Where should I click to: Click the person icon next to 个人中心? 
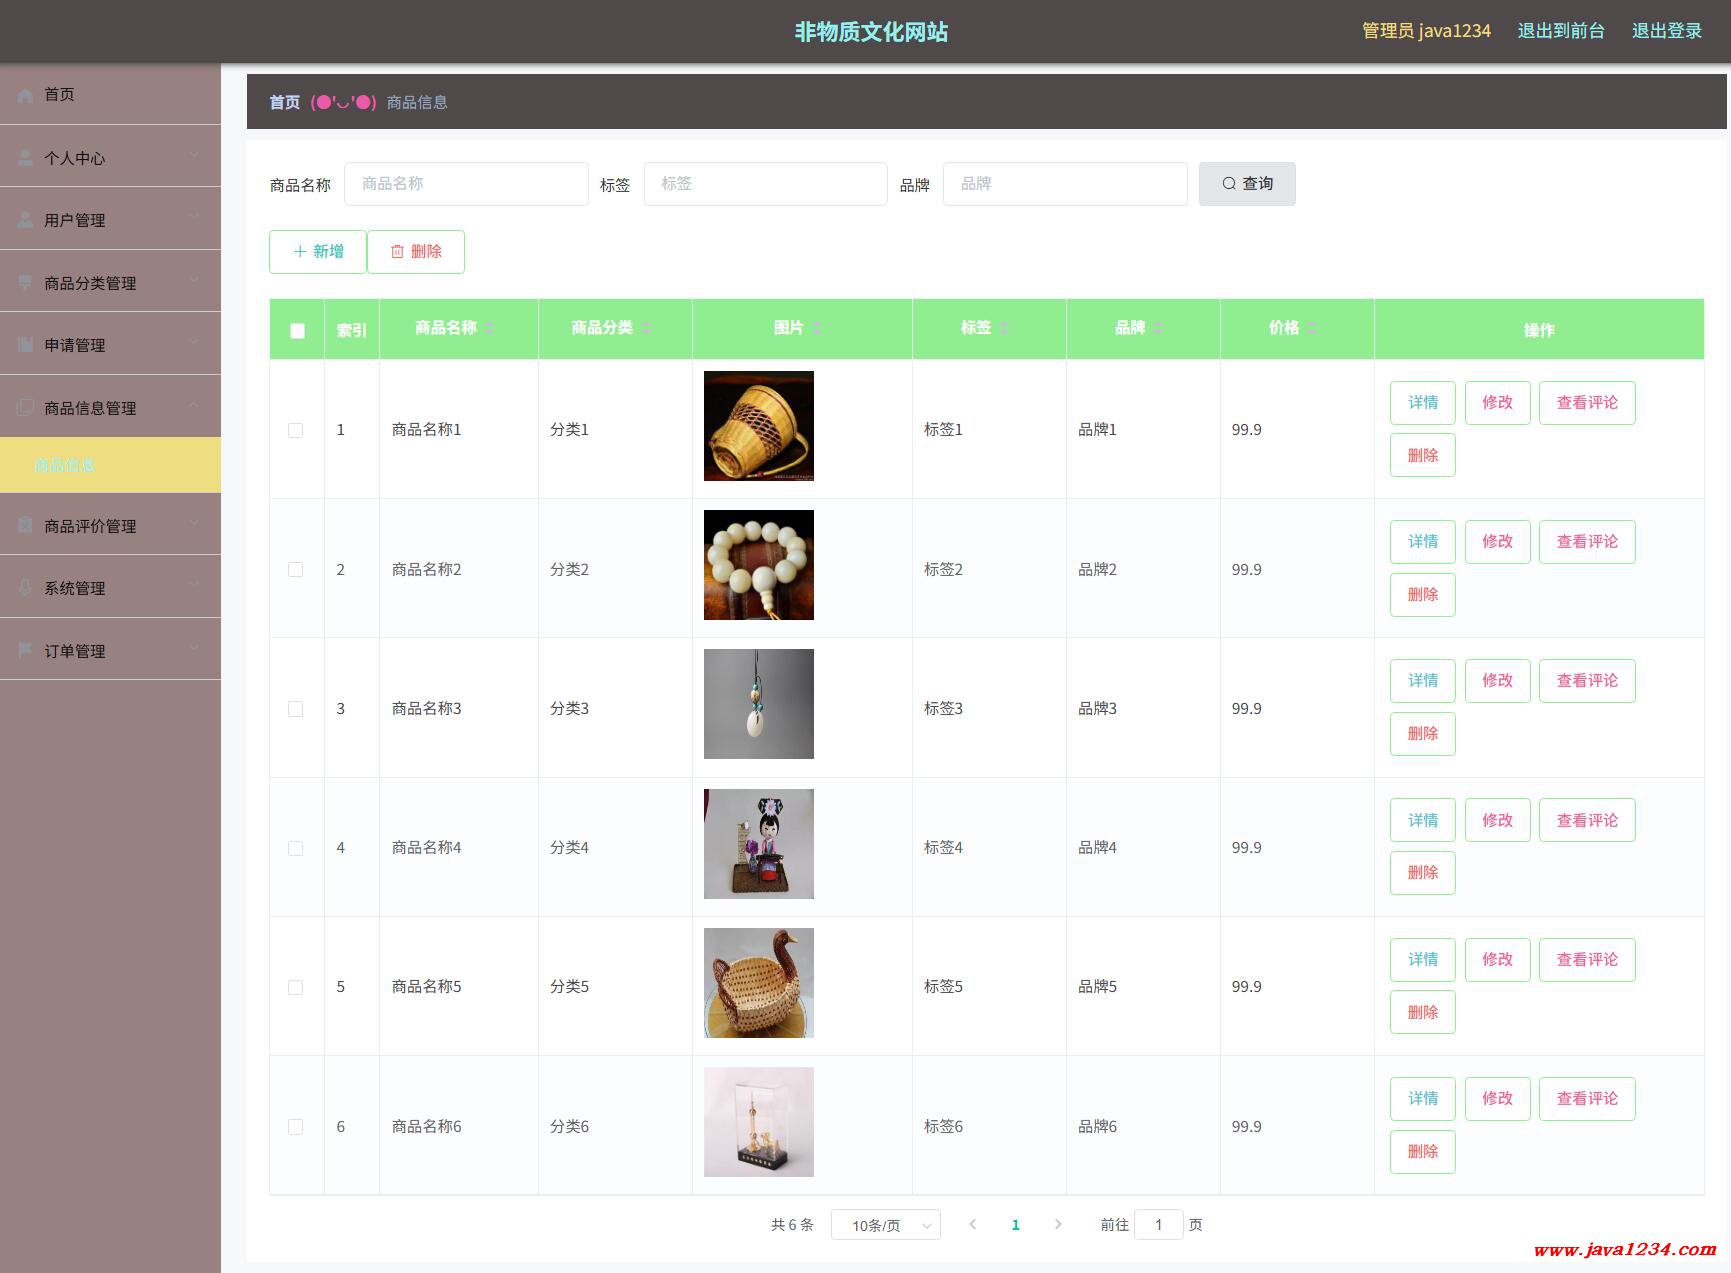25,158
